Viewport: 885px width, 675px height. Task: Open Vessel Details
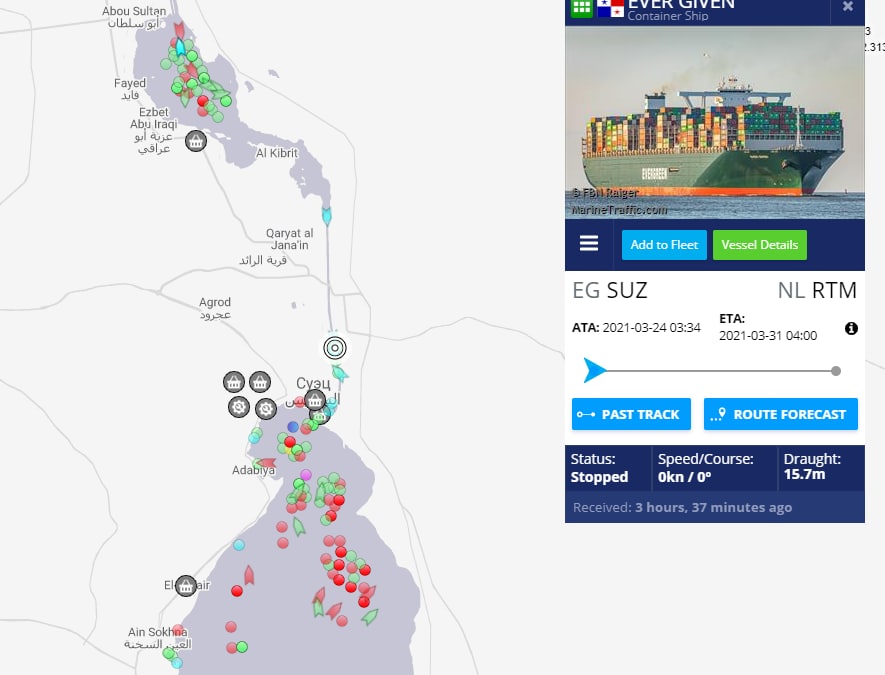click(760, 245)
